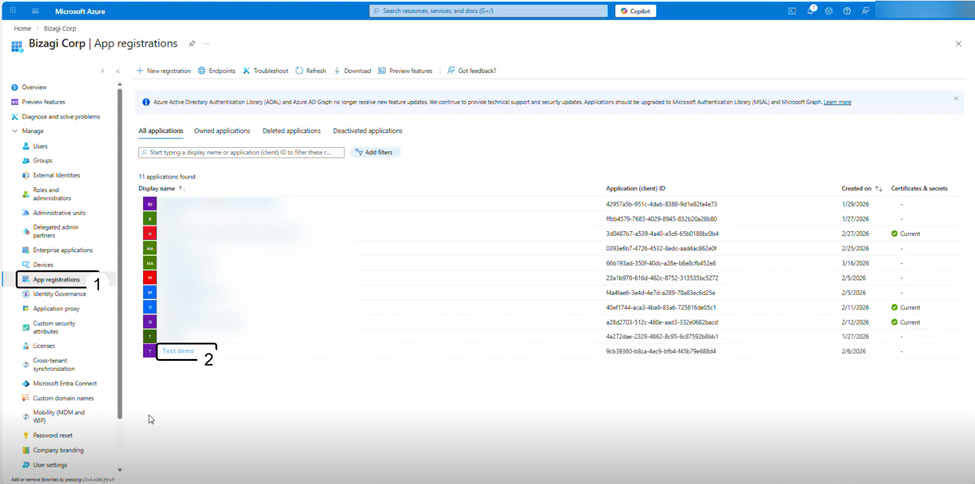
Task: Click the X icon above the sidebar
Action: click(103, 71)
